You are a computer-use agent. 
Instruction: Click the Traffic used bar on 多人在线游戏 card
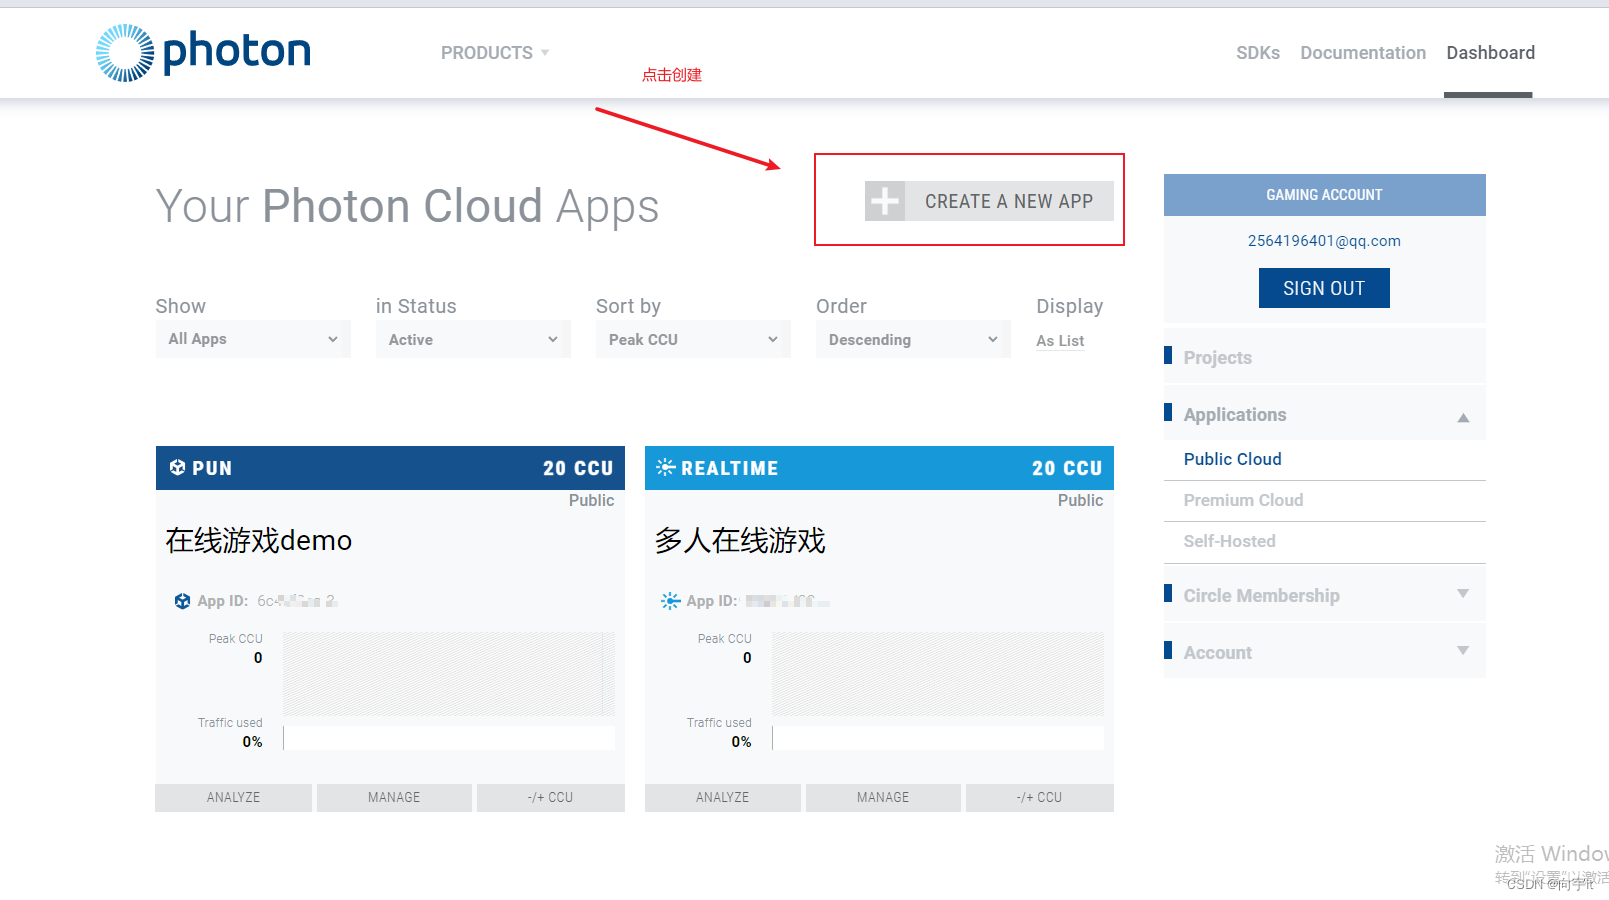[938, 738]
